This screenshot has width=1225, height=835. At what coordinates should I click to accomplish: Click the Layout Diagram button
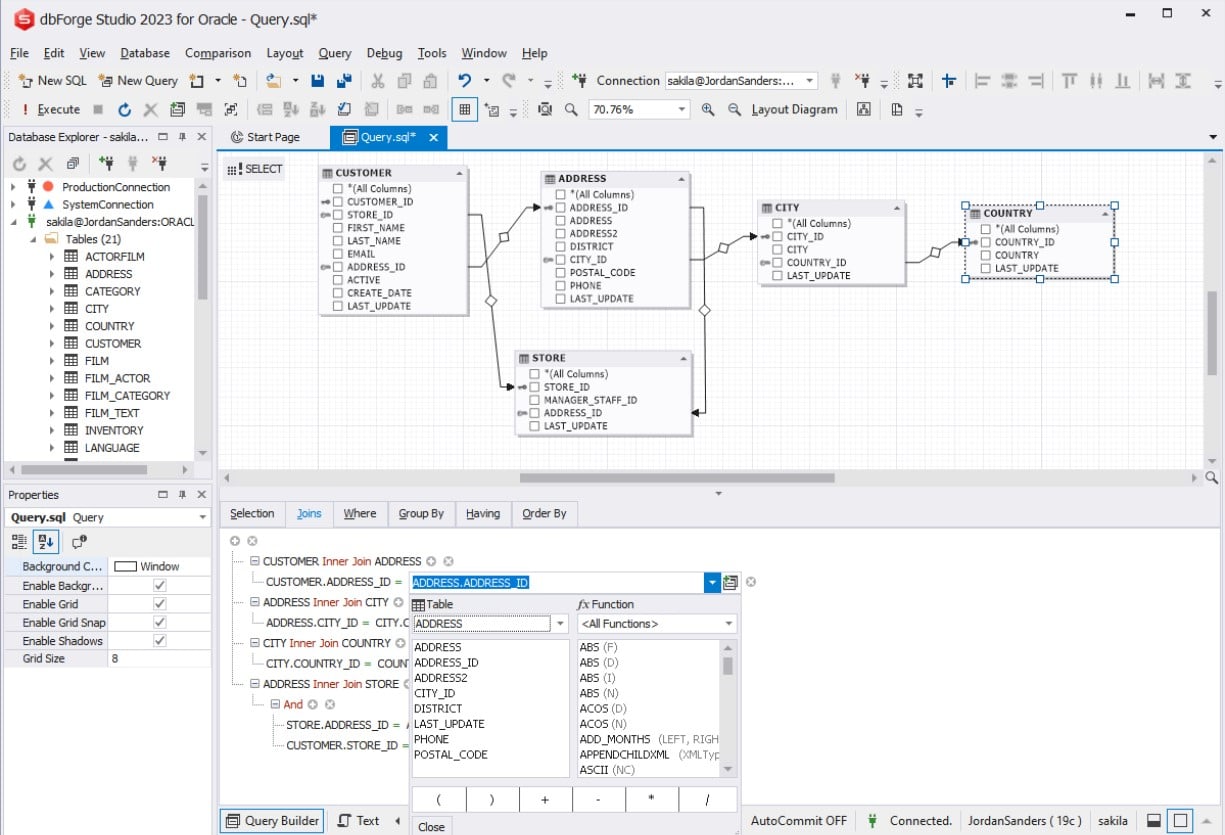[x=794, y=109]
